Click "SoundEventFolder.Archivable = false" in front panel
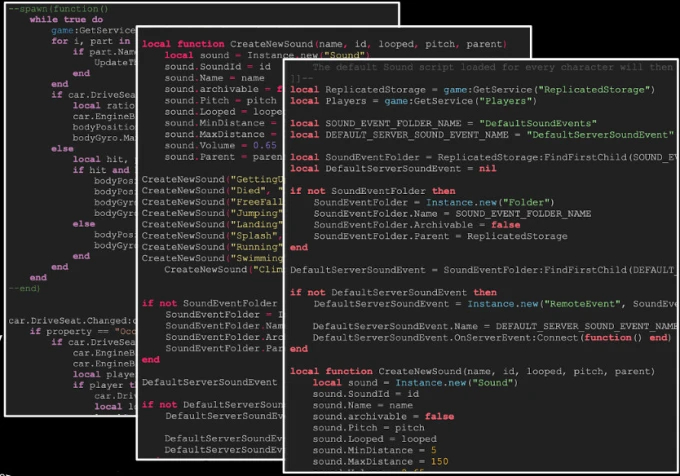 pos(417,225)
